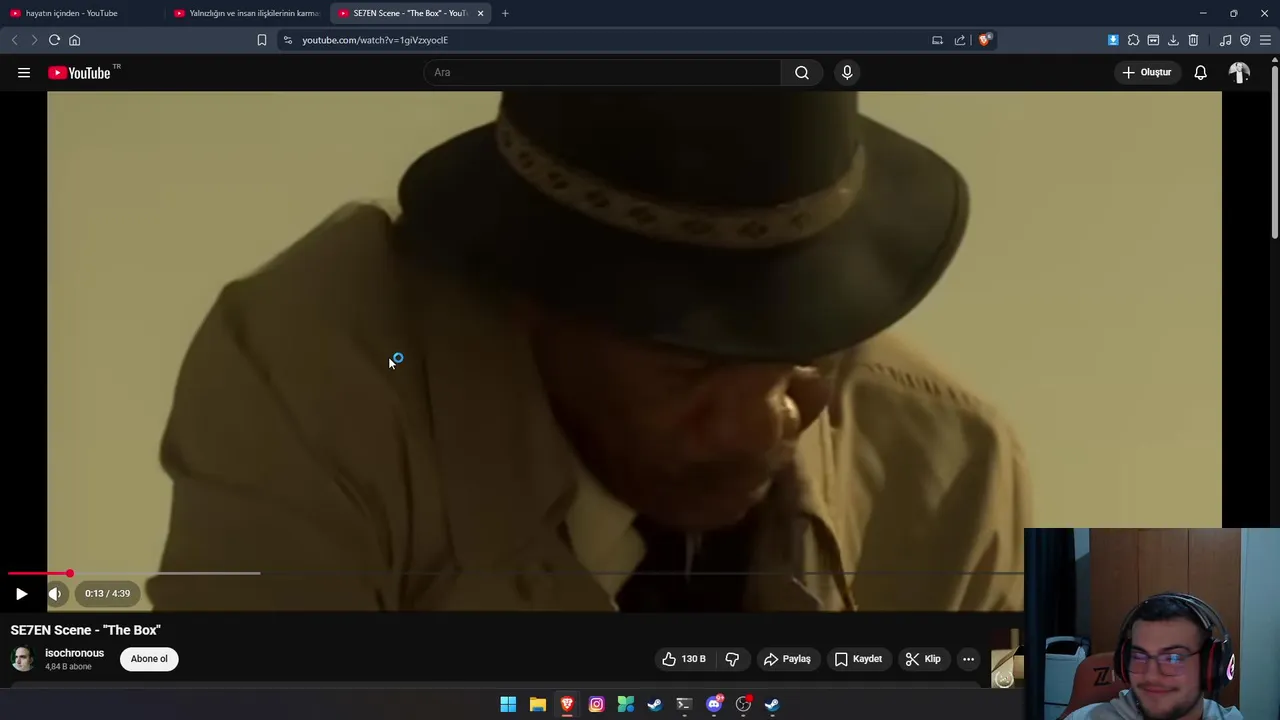The image size is (1280, 720).
Task: Open the blue downloader extension icon
Action: [1113, 40]
